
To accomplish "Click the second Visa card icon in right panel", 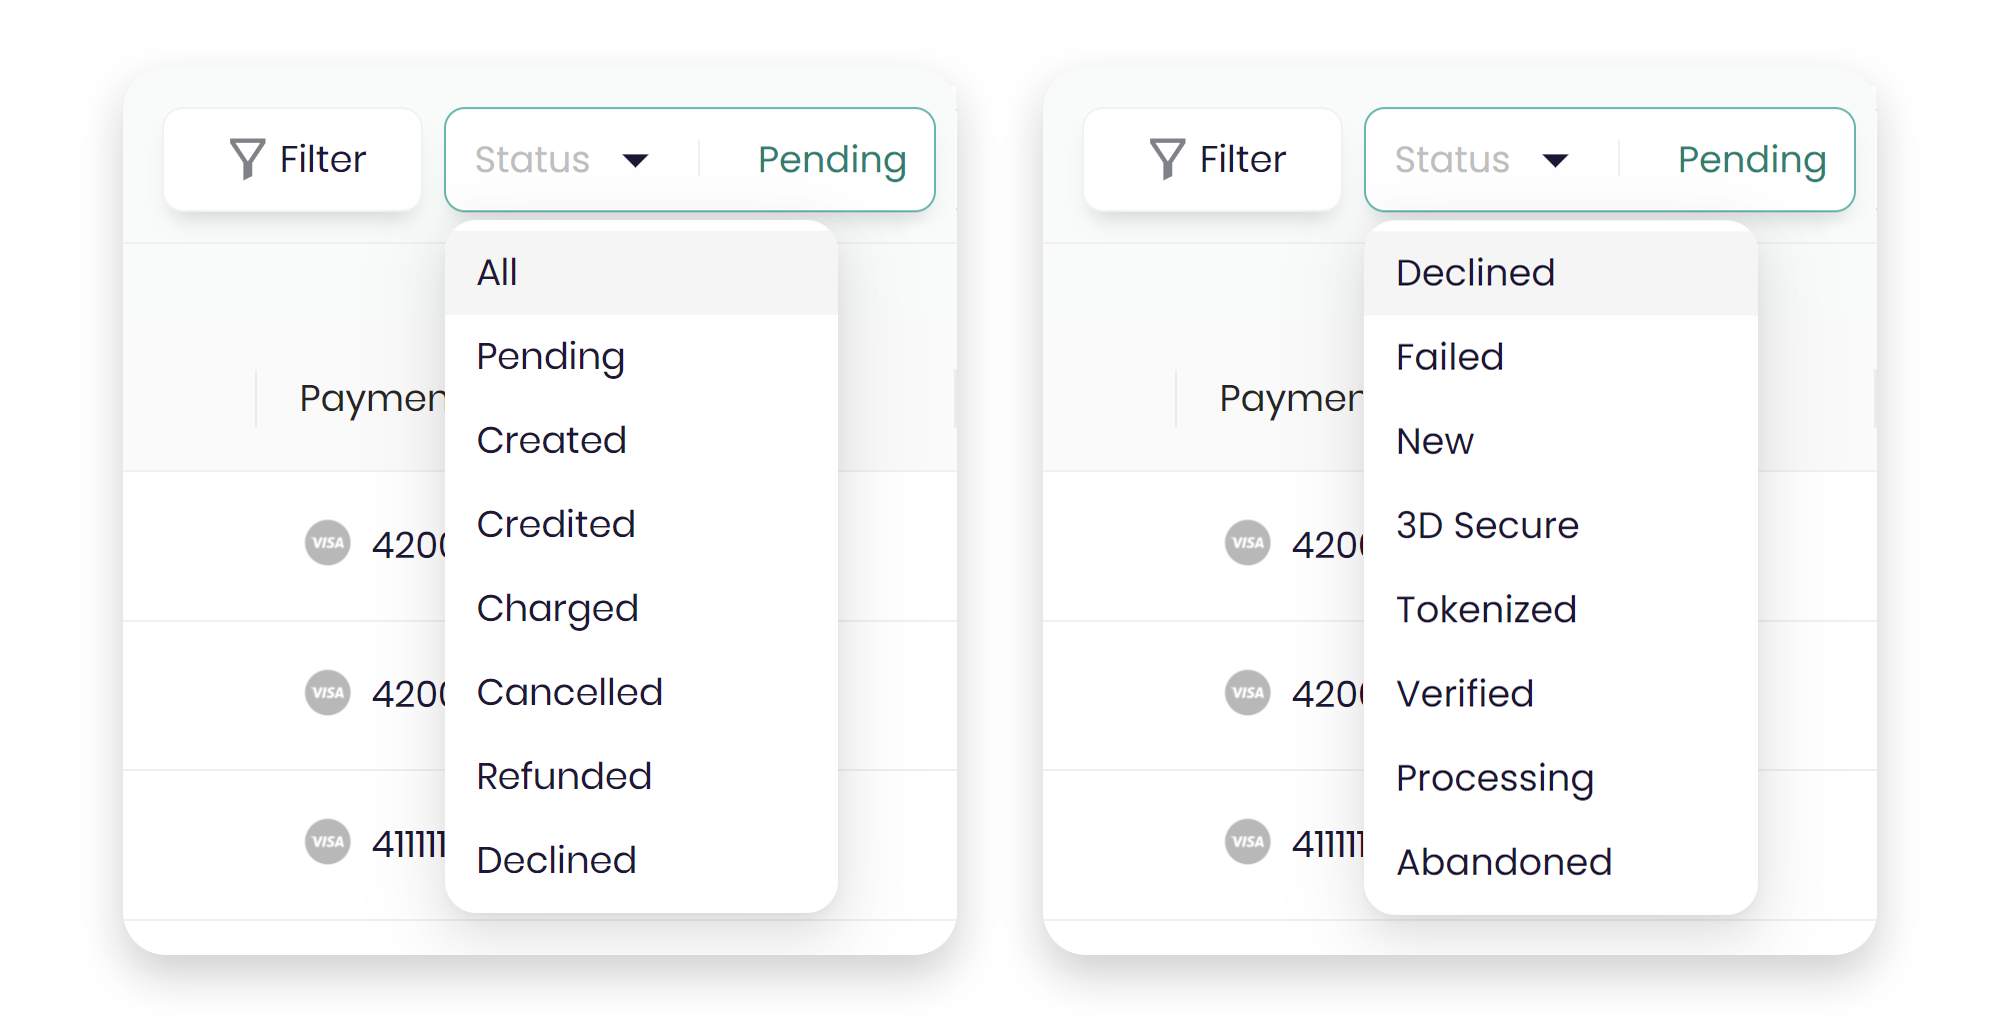I will coord(1248,693).
